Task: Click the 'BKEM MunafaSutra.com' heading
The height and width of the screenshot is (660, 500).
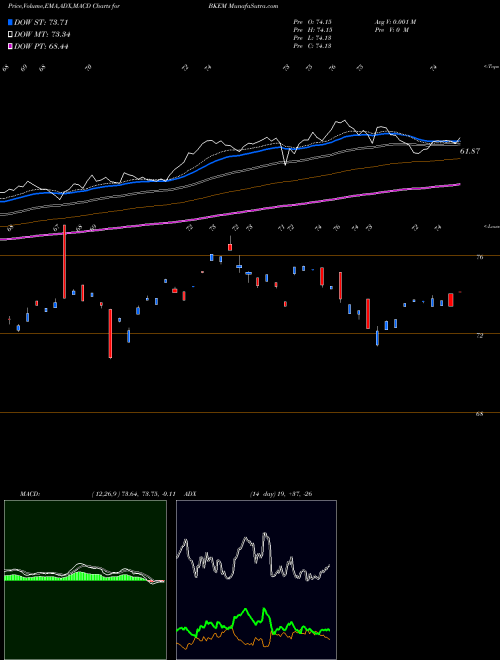Action: coord(243,6)
